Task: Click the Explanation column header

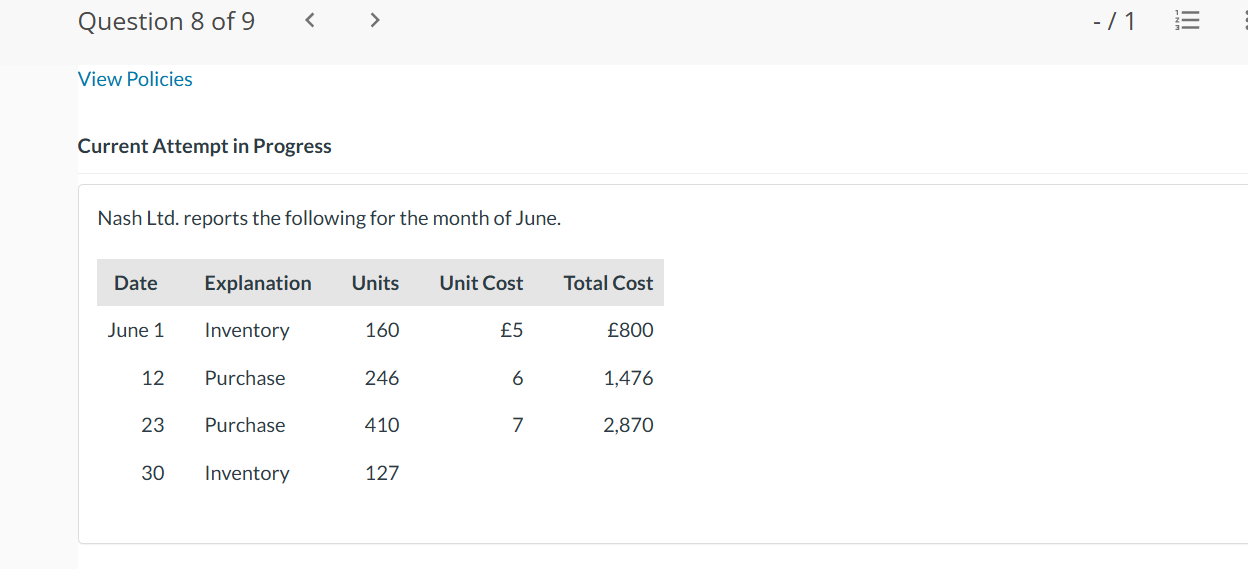Action: click(x=257, y=283)
